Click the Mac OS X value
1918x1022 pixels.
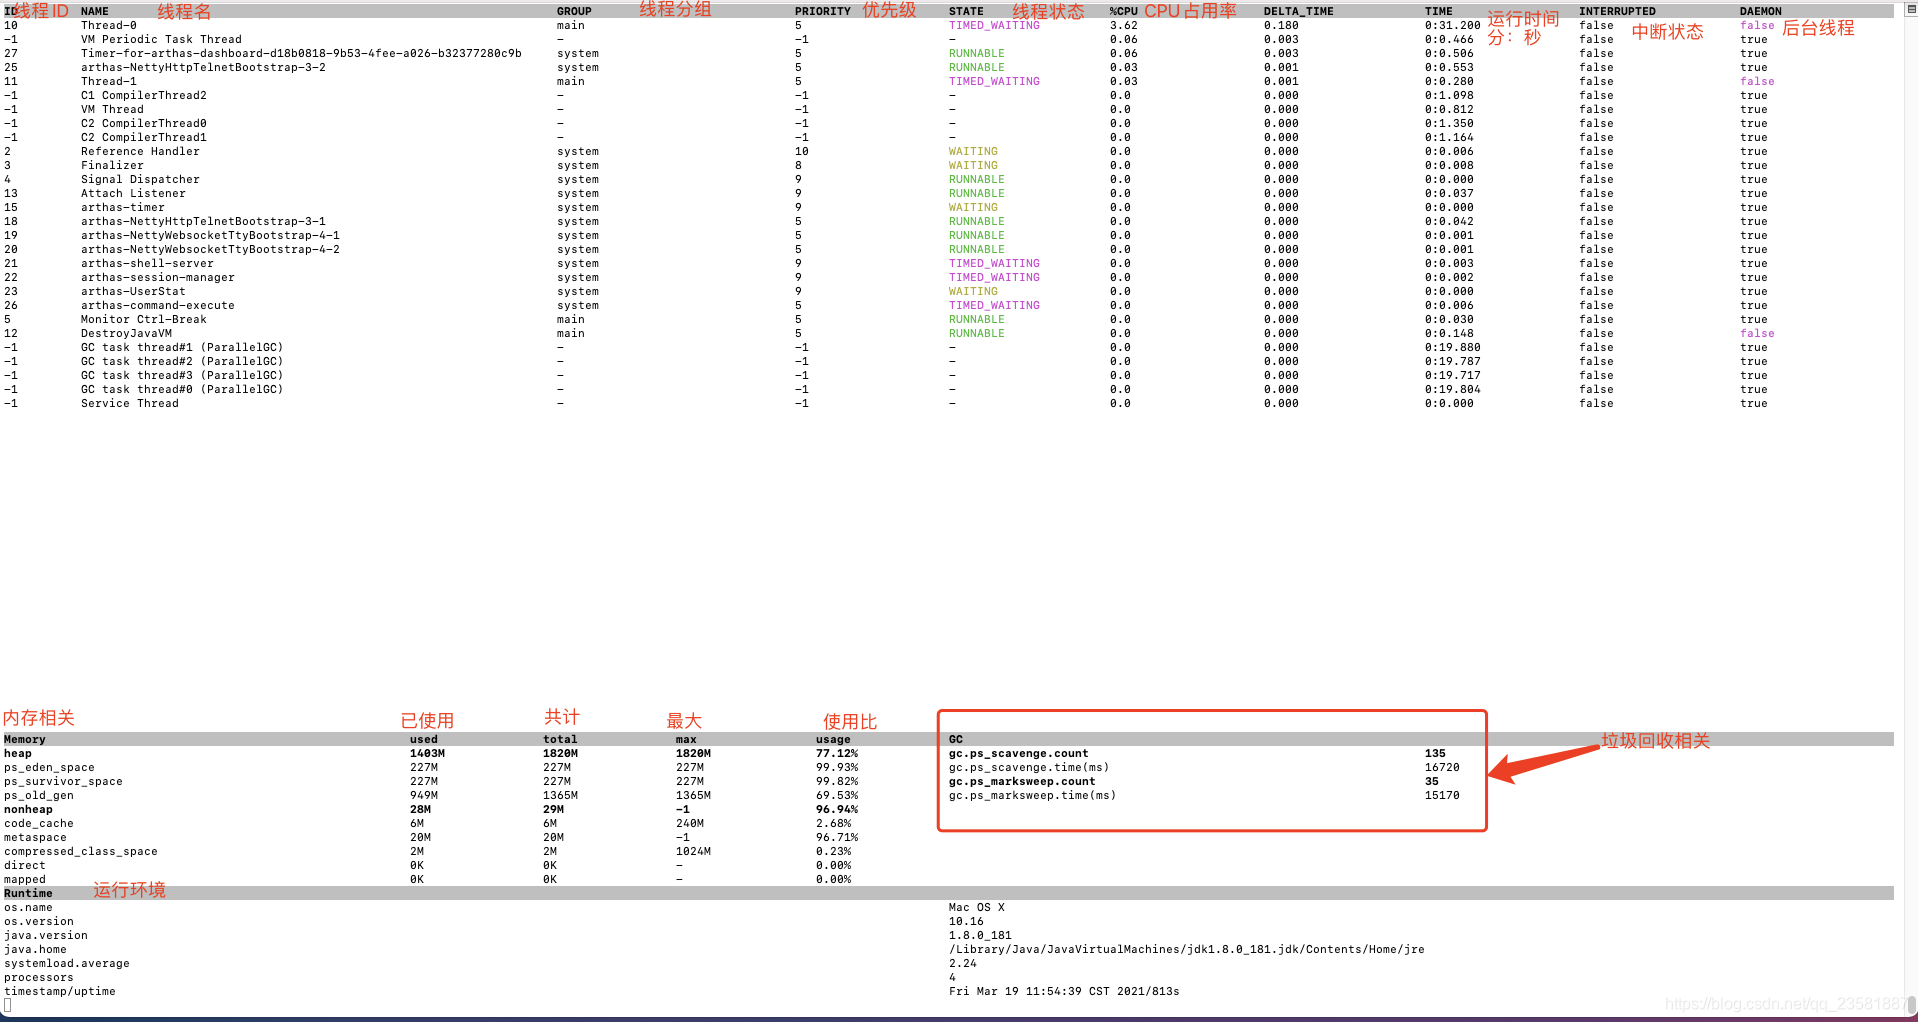[x=977, y=908]
